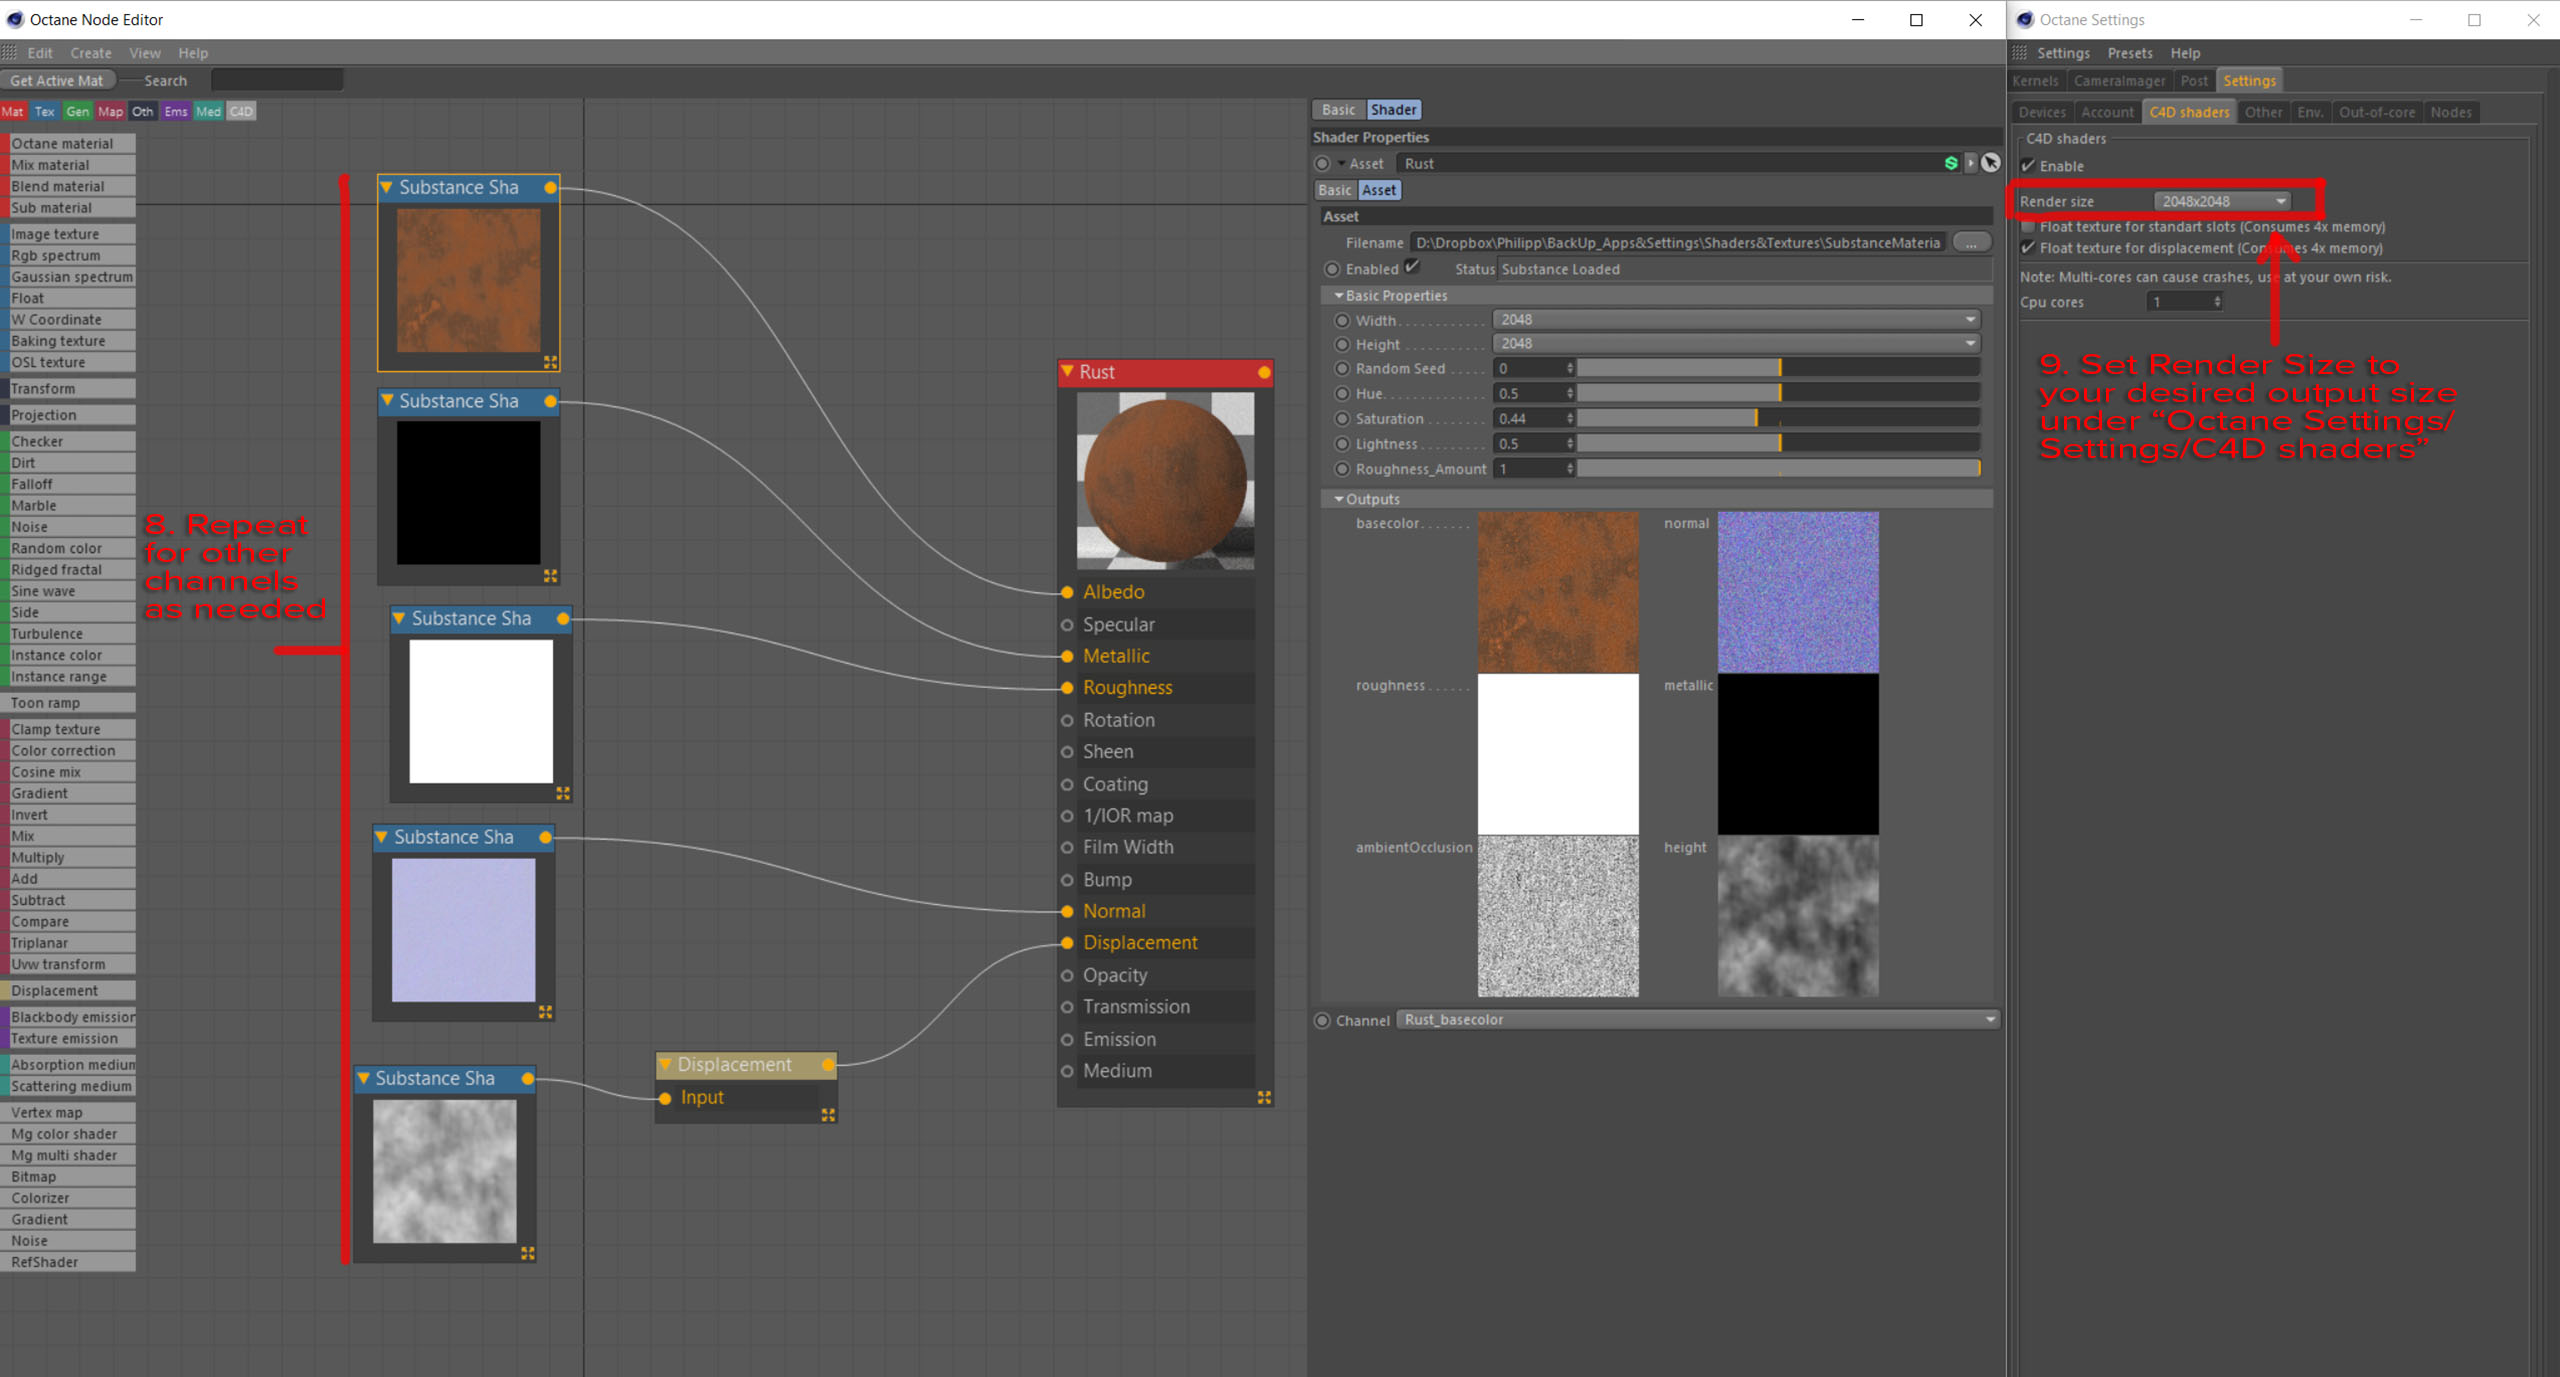Open the Channel Rust_basecolor dropdown
The width and height of the screenshot is (2560, 1377).
(x=1696, y=1020)
